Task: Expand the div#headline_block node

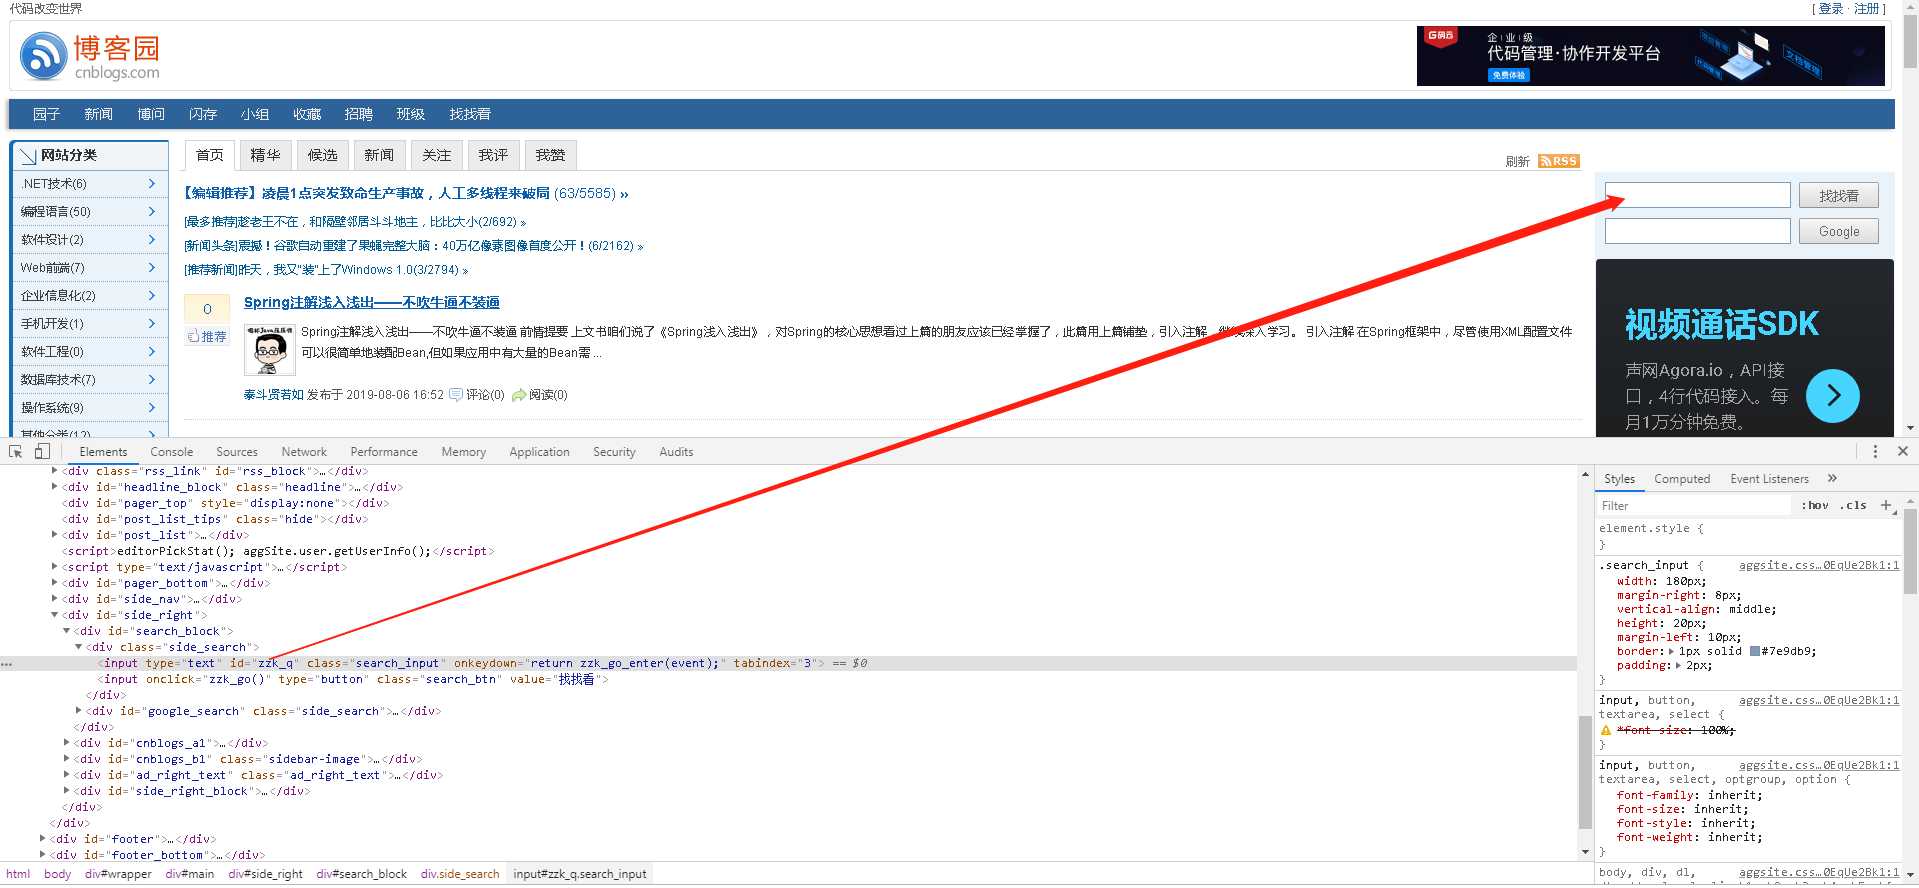Action: point(55,487)
